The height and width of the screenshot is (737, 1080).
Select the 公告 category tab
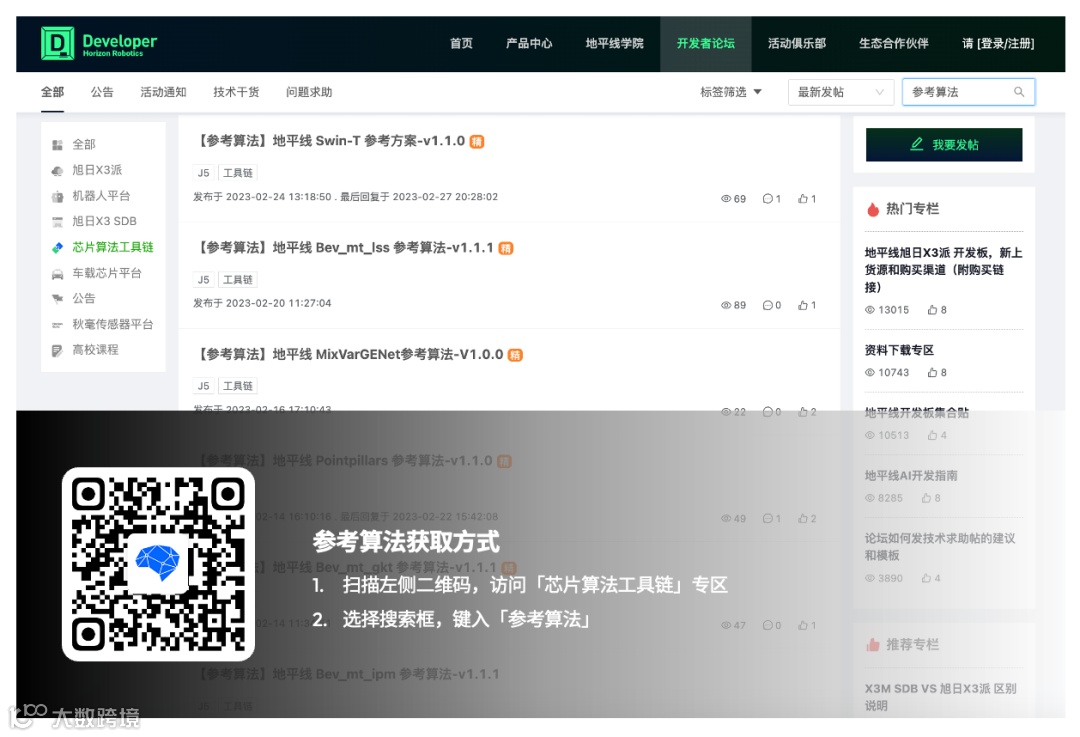coord(102,92)
